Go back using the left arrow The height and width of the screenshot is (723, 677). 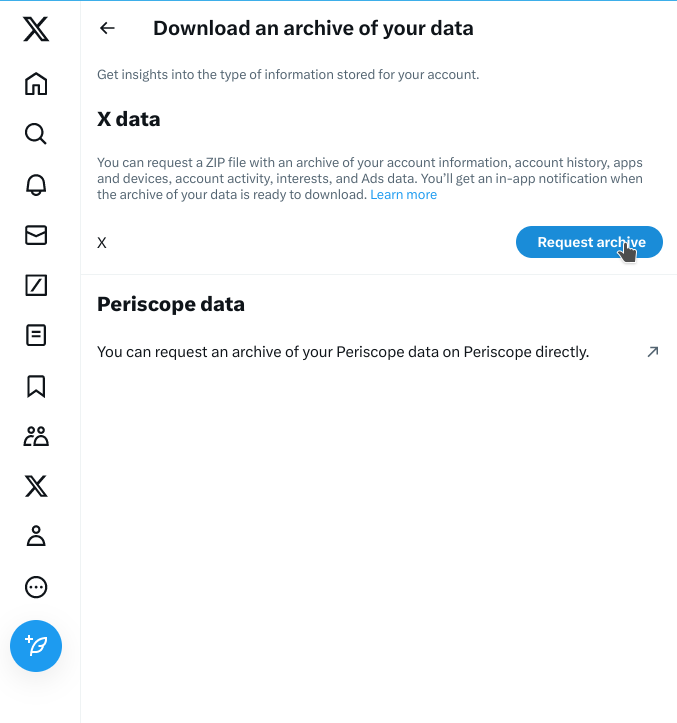point(108,29)
